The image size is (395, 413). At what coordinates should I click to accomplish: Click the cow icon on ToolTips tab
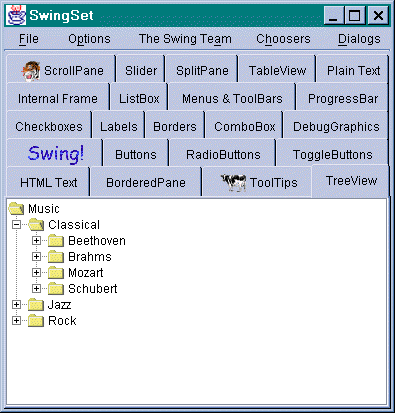pos(233,182)
